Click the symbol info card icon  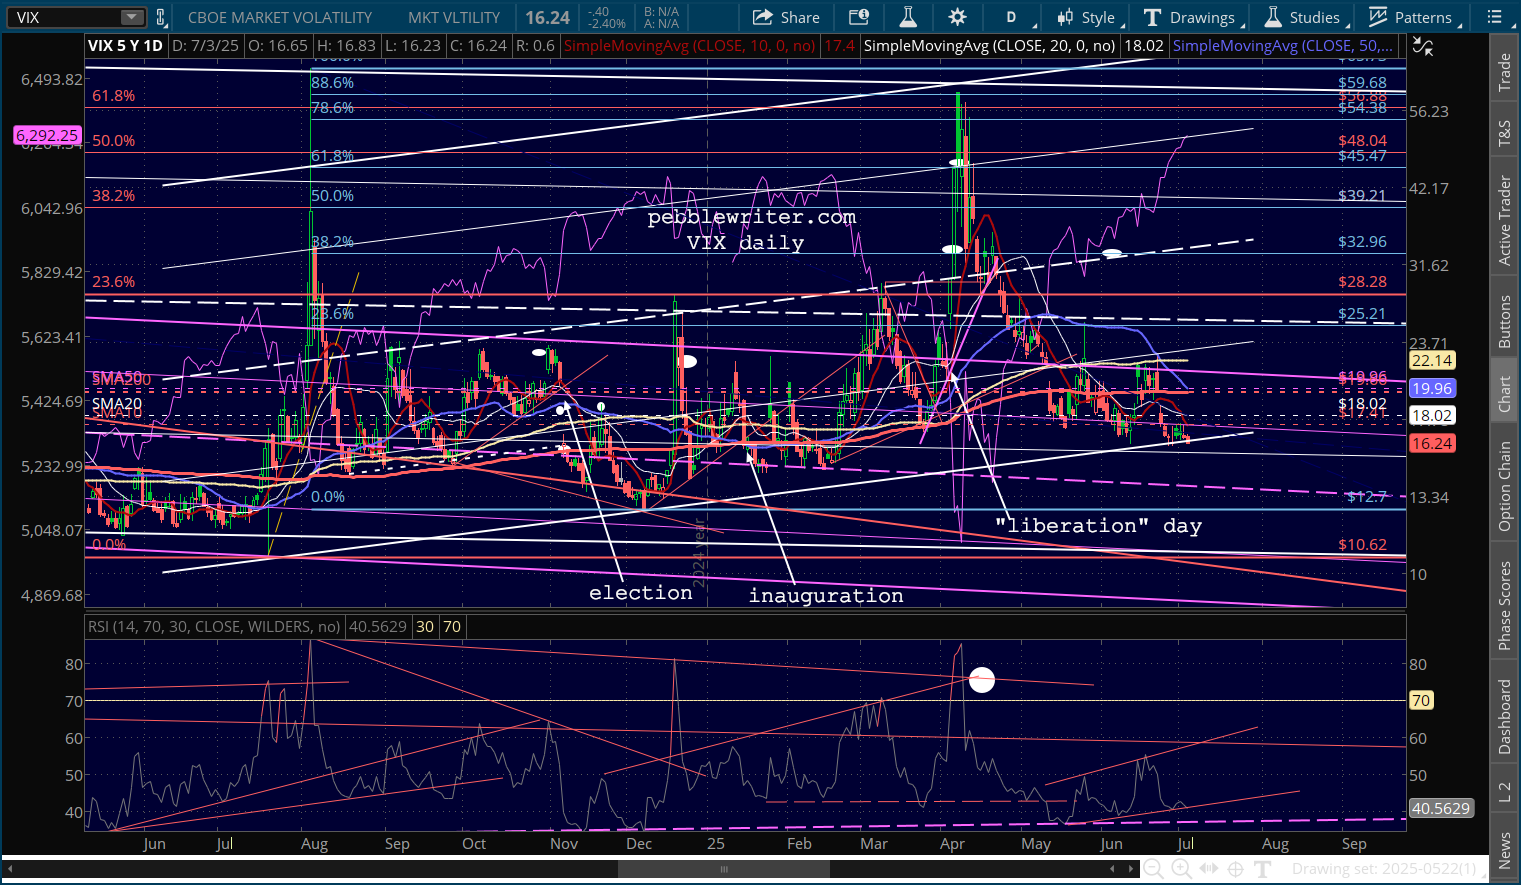click(x=859, y=17)
